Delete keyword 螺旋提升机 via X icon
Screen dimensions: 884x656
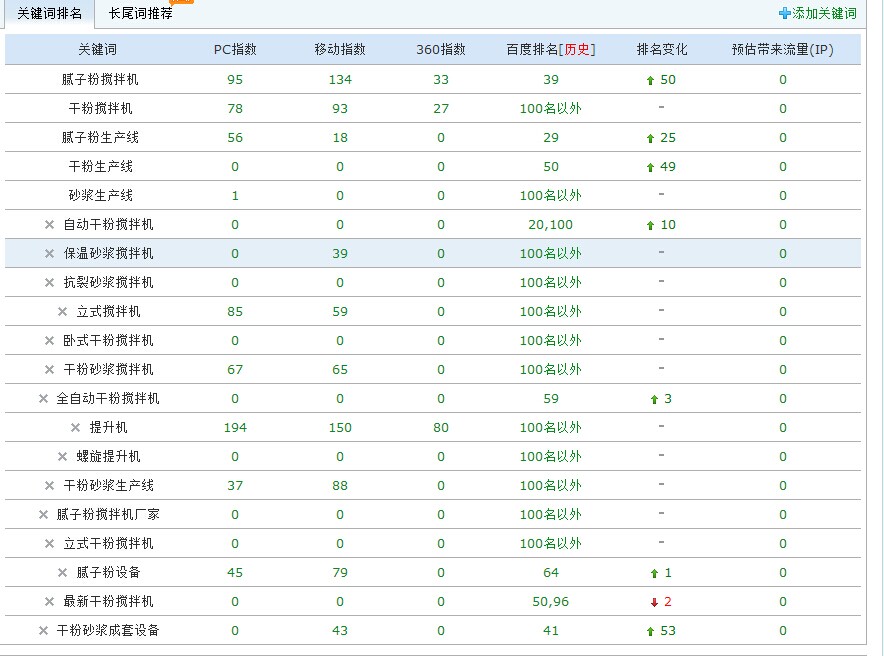coord(62,457)
